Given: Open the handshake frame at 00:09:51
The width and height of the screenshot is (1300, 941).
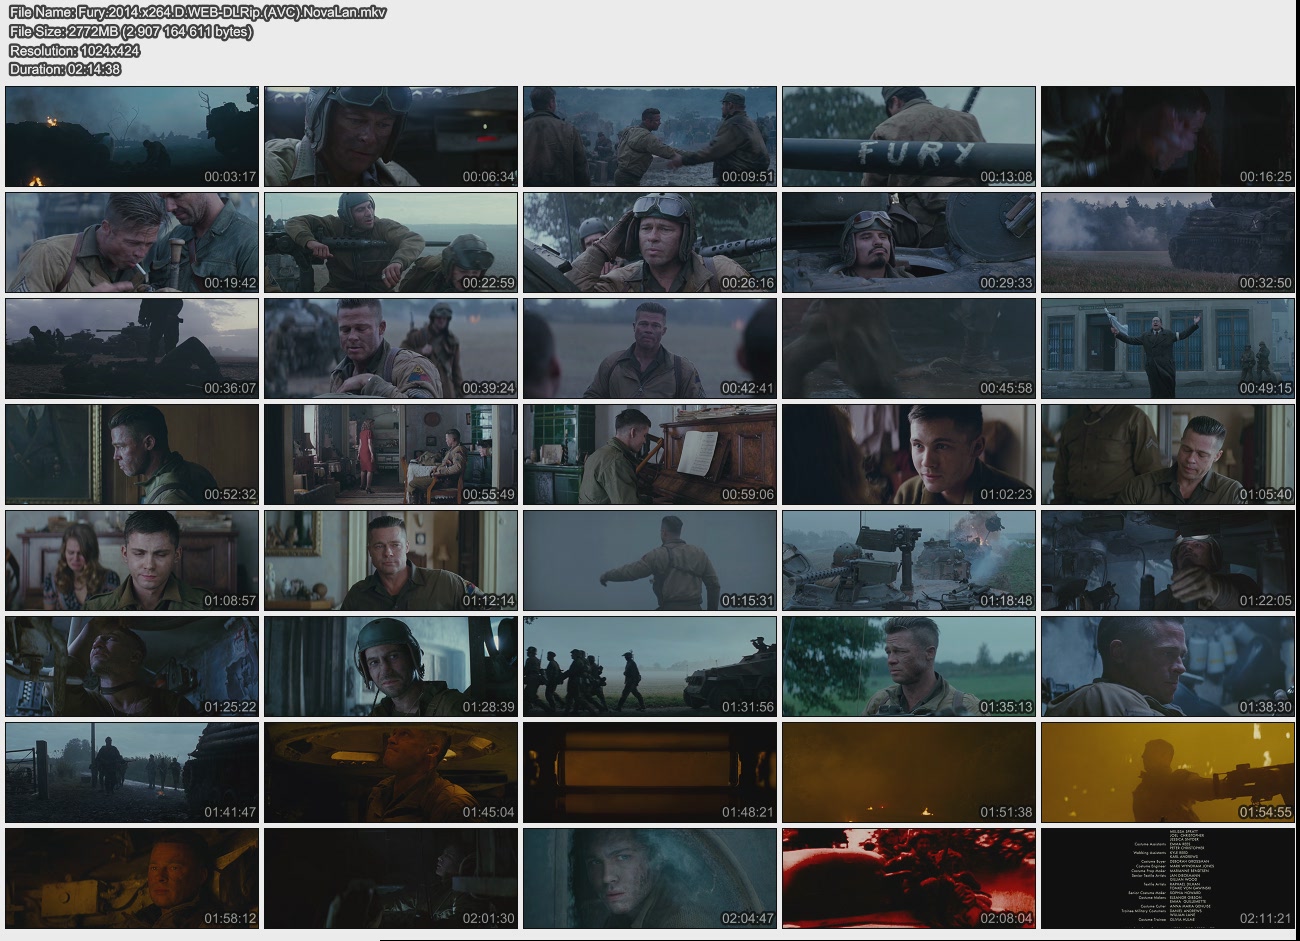Looking at the screenshot, I should (x=650, y=136).
